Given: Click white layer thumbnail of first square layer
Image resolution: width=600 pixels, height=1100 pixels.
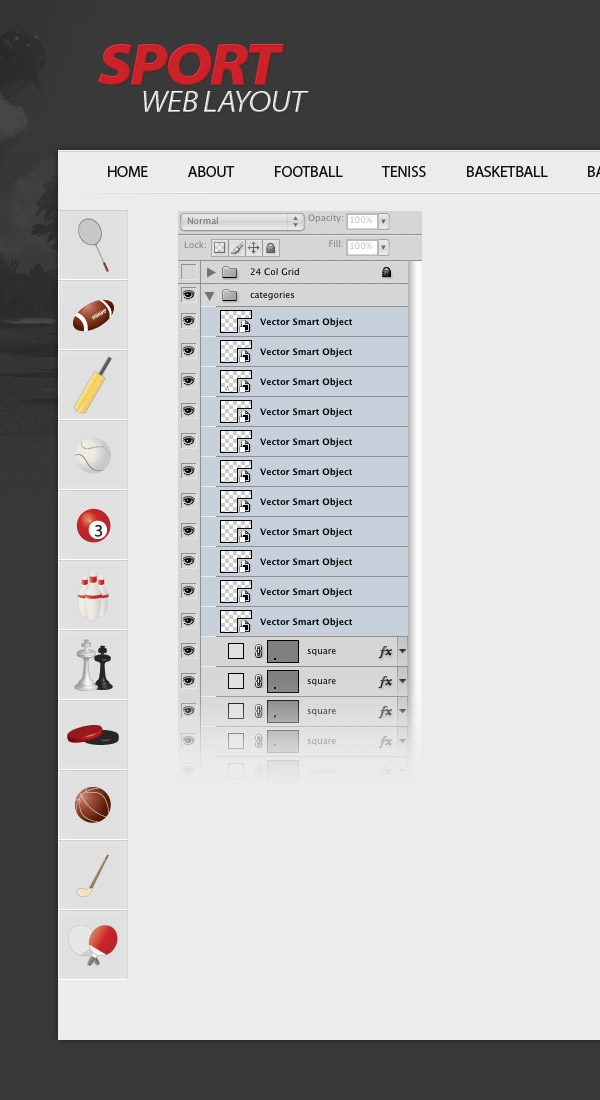Looking at the screenshot, I should [x=236, y=651].
